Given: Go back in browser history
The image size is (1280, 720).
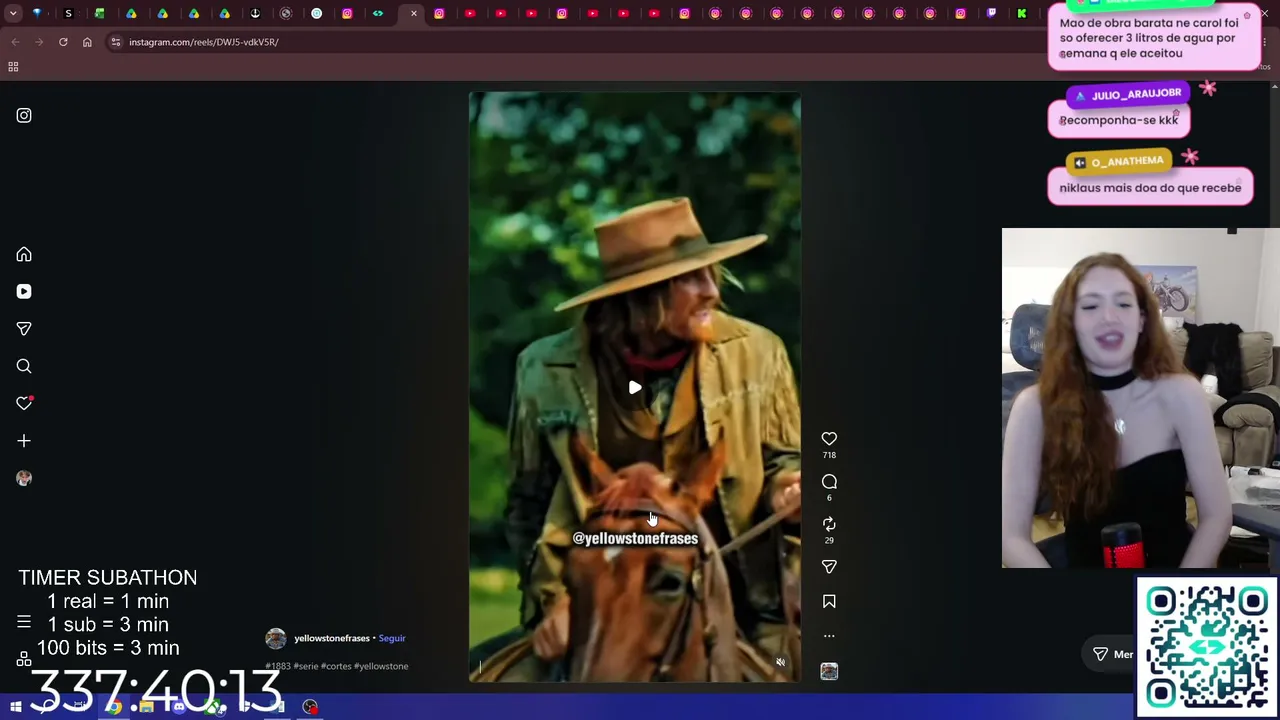Looking at the screenshot, I should click(x=15, y=42).
